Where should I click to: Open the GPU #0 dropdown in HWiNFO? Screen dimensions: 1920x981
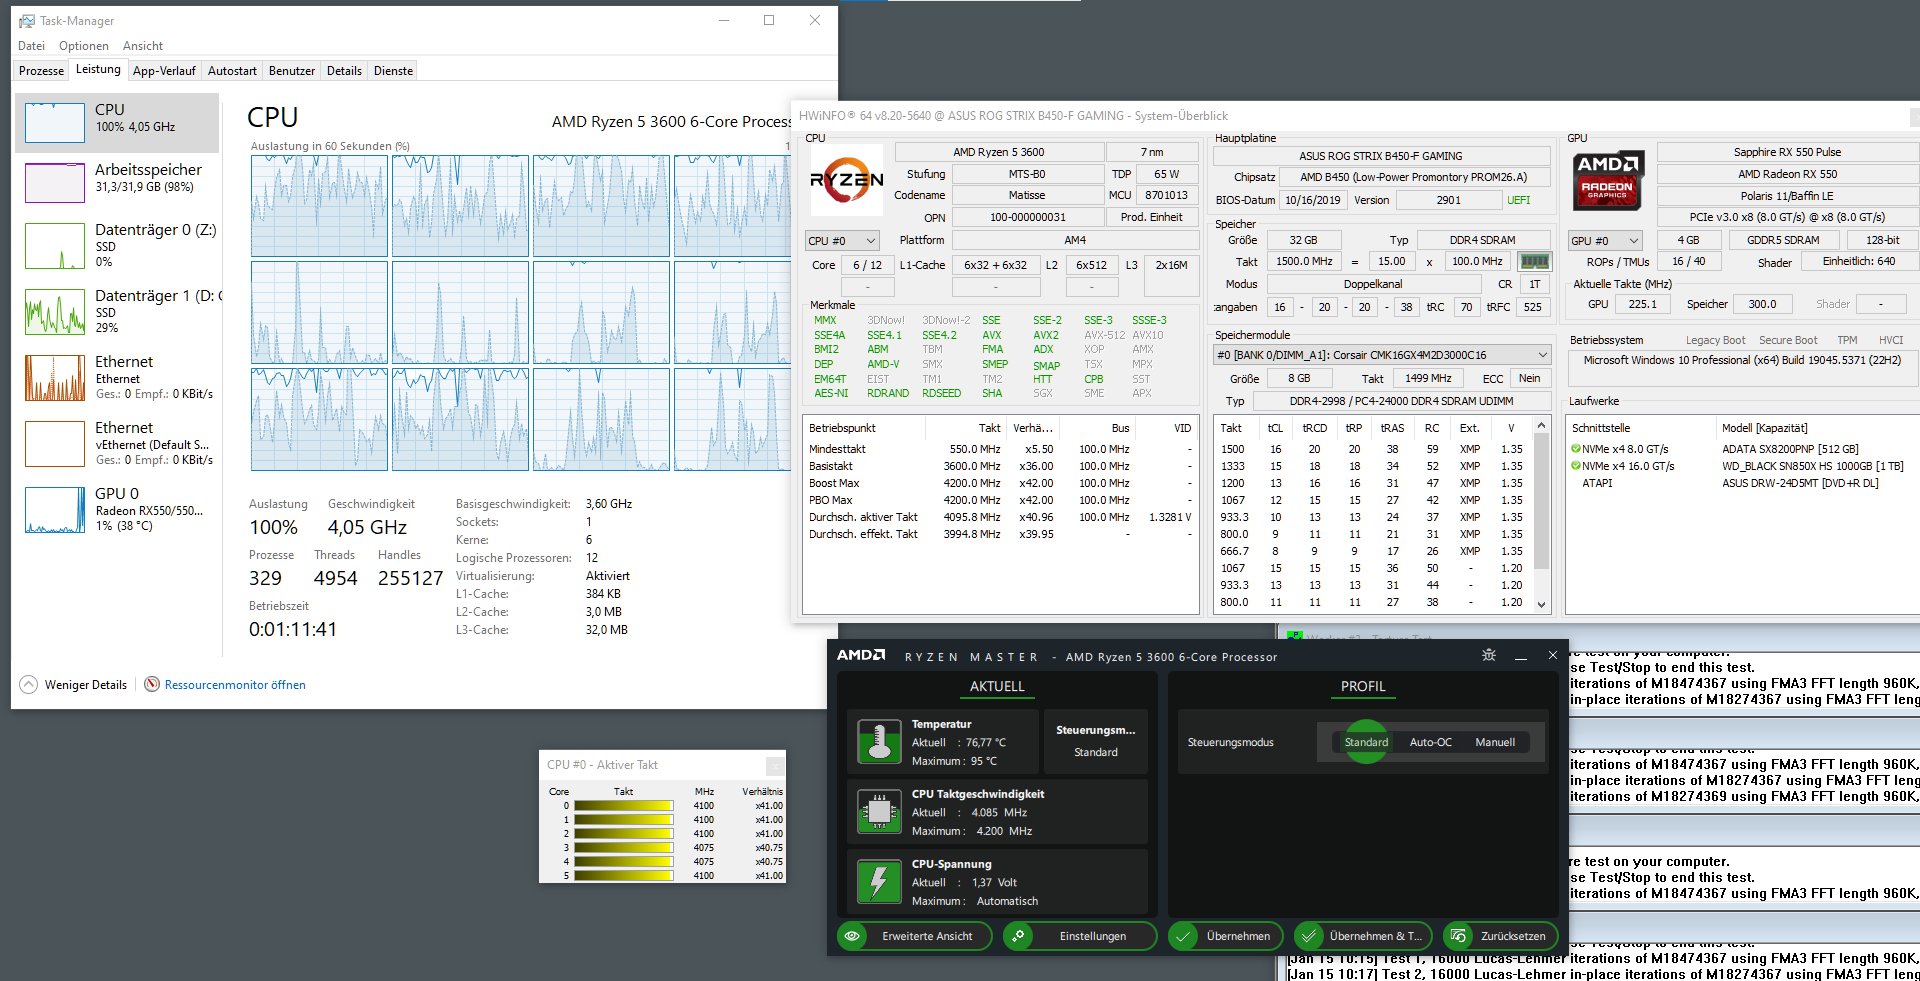point(1605,241)
